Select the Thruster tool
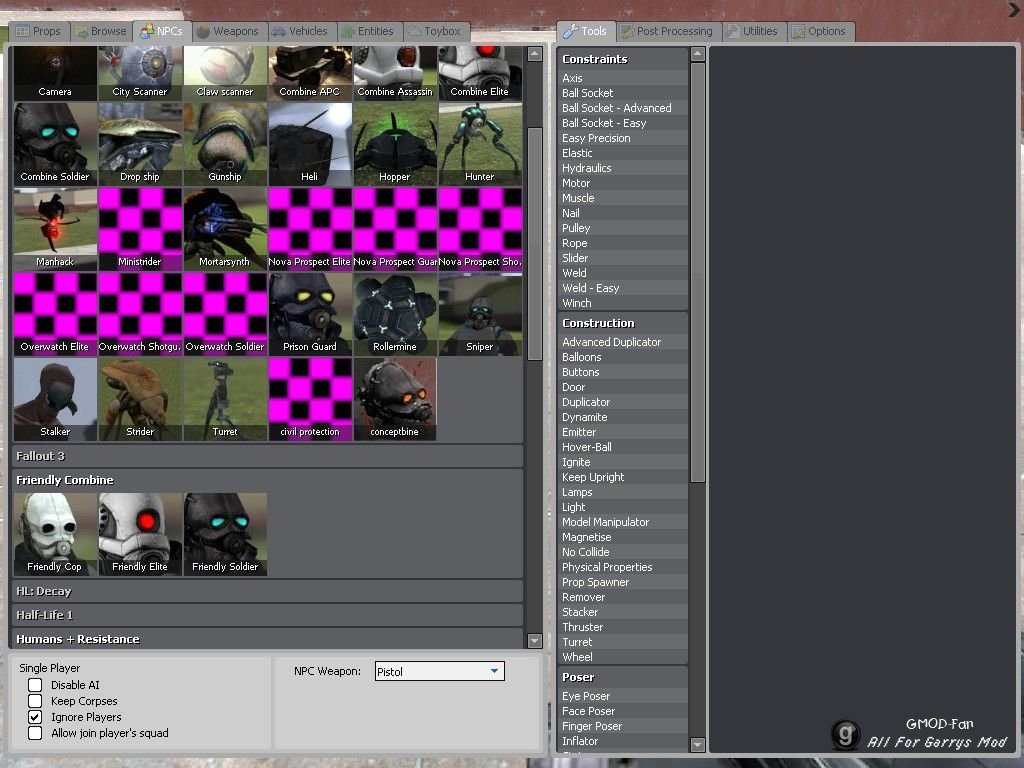1024x768 pixels. [623, 628]
